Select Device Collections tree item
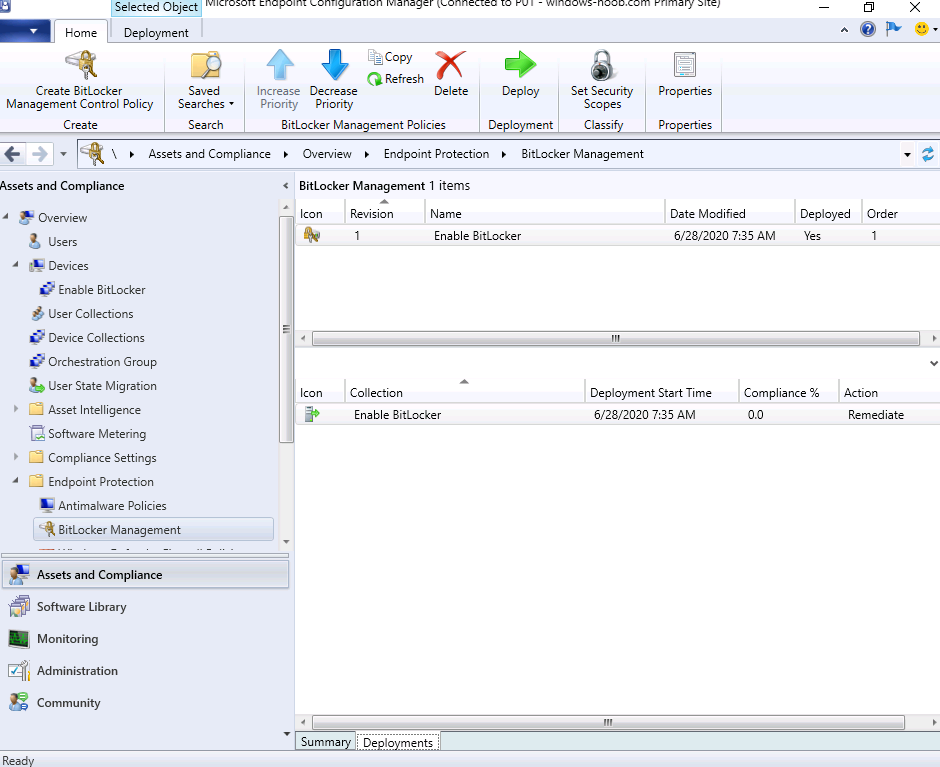The width and height of the screenshot is (940, 767). [x=96, y=338]
